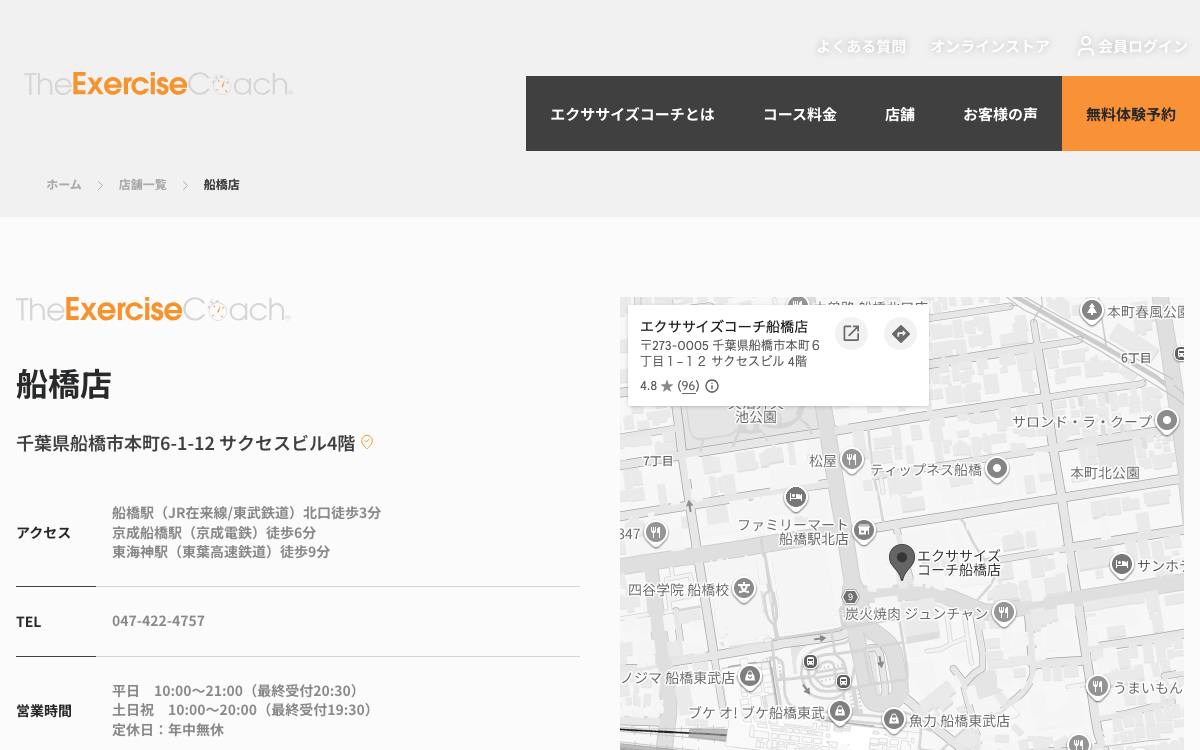
Task: Click ブケ オ! ブケ船橋東武 shop marker
Action: [840, 712]
